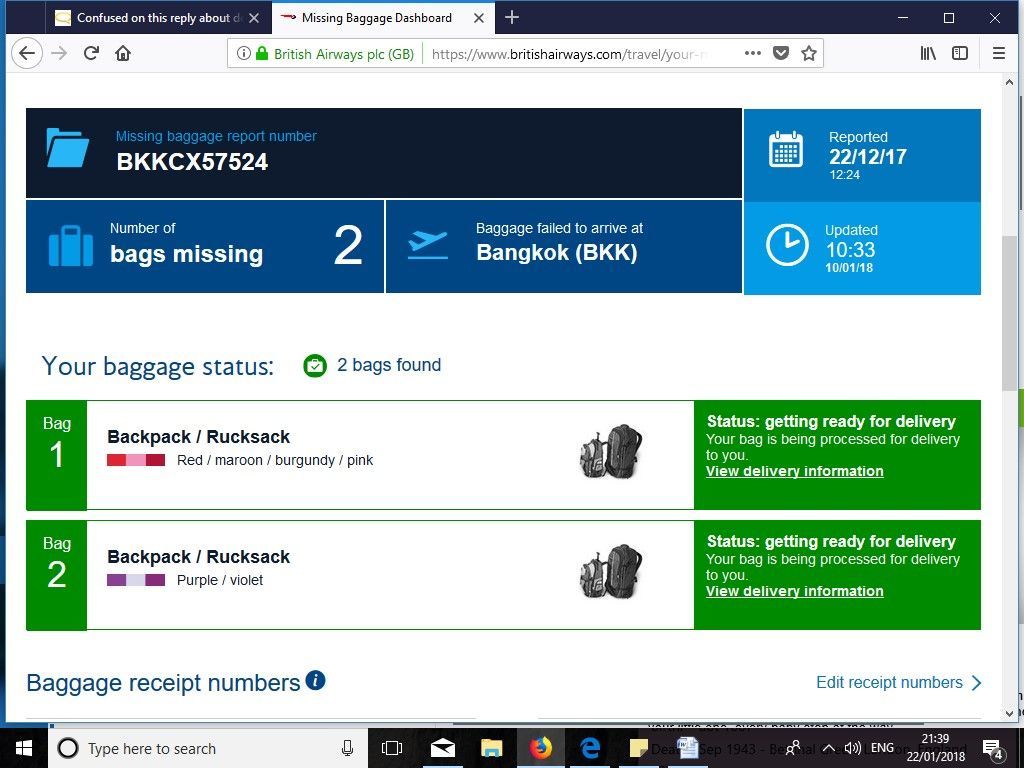The height and width of the screenshot is (768, 1024).
Task: View delivery information for Bag 2
Action: click(794, 591)
